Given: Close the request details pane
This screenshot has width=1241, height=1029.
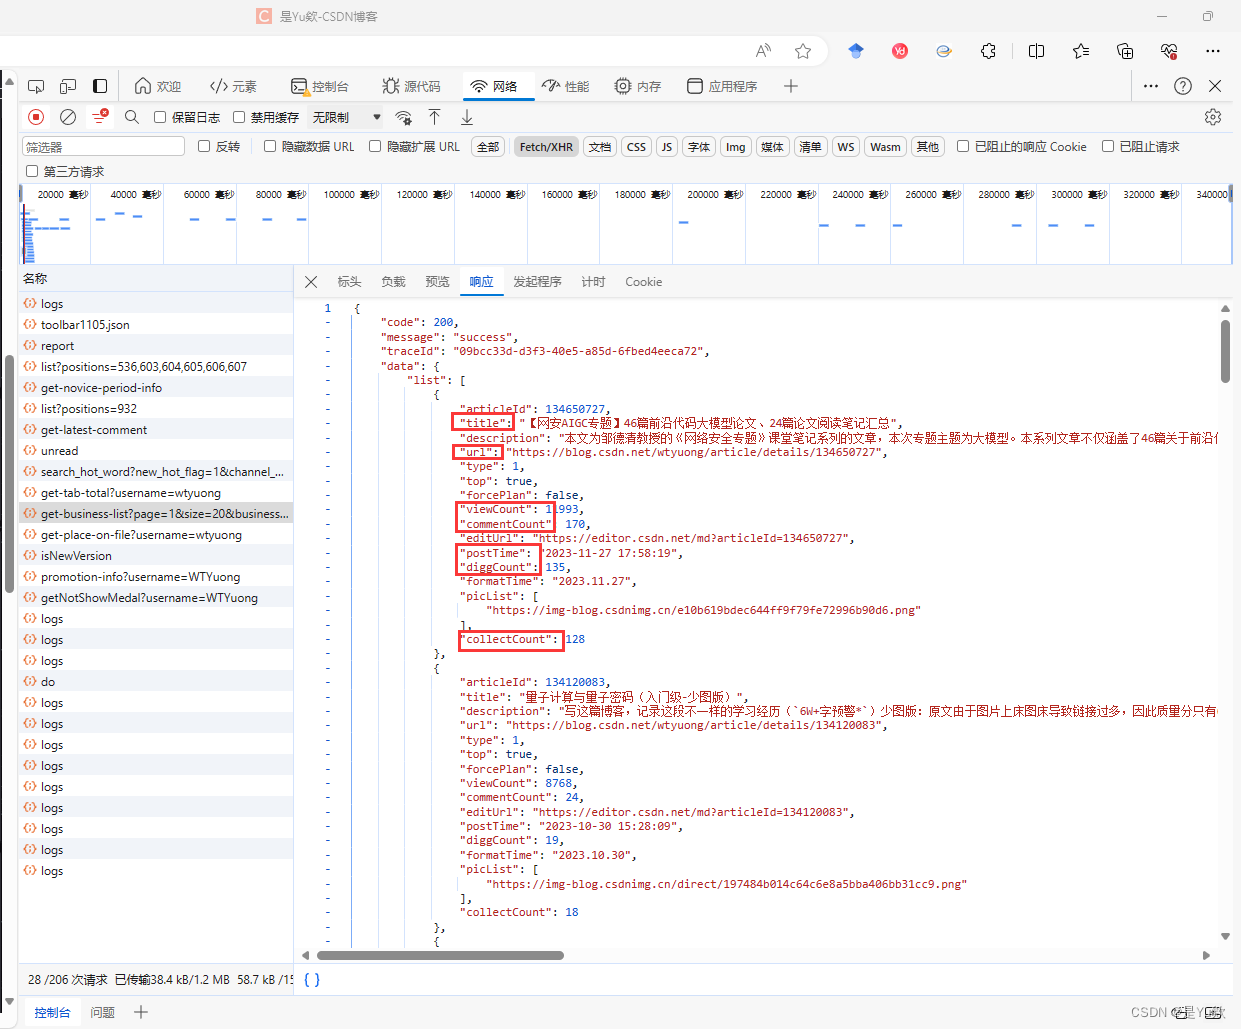Looking at the screenshot, I should pyautogui.click(x=311, y=282).
